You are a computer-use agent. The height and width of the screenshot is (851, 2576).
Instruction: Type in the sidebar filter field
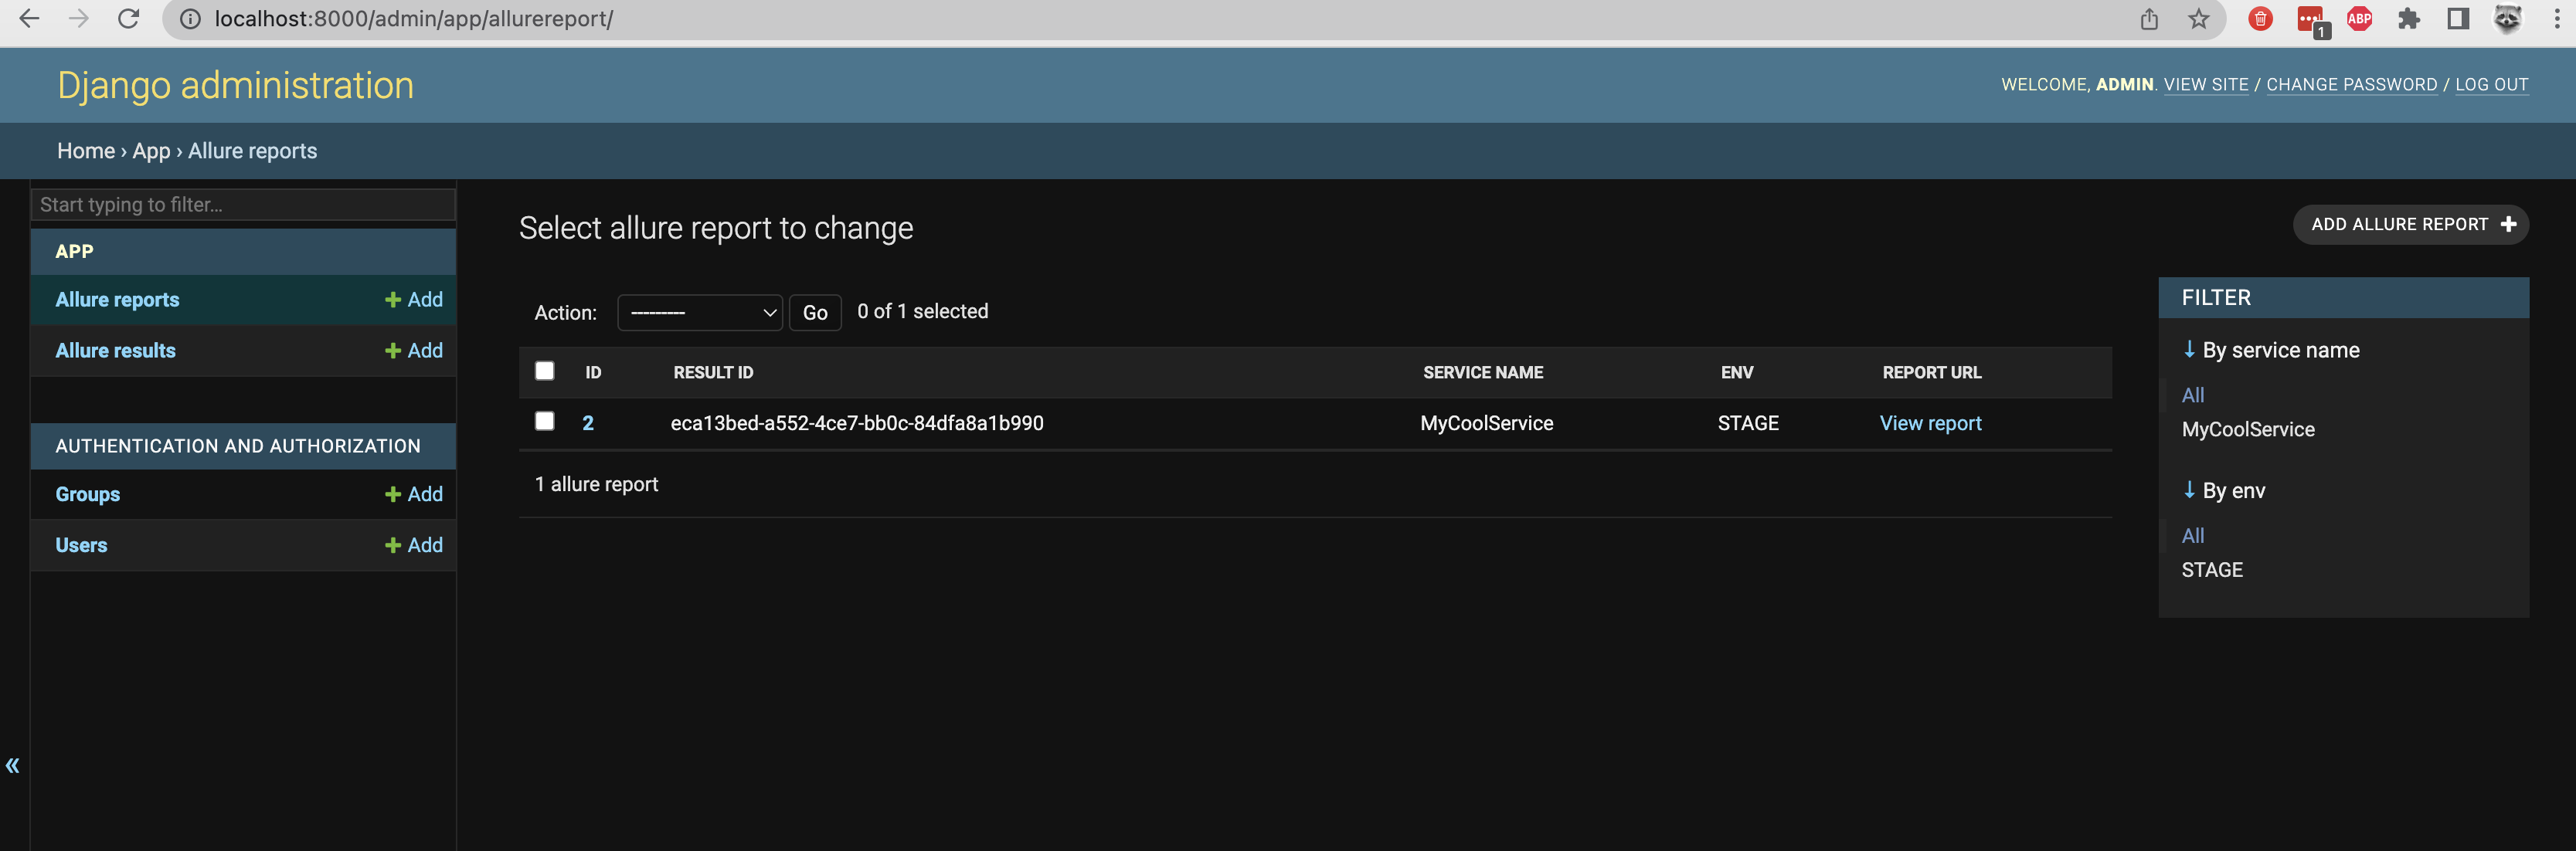click(x=243, y=204)
